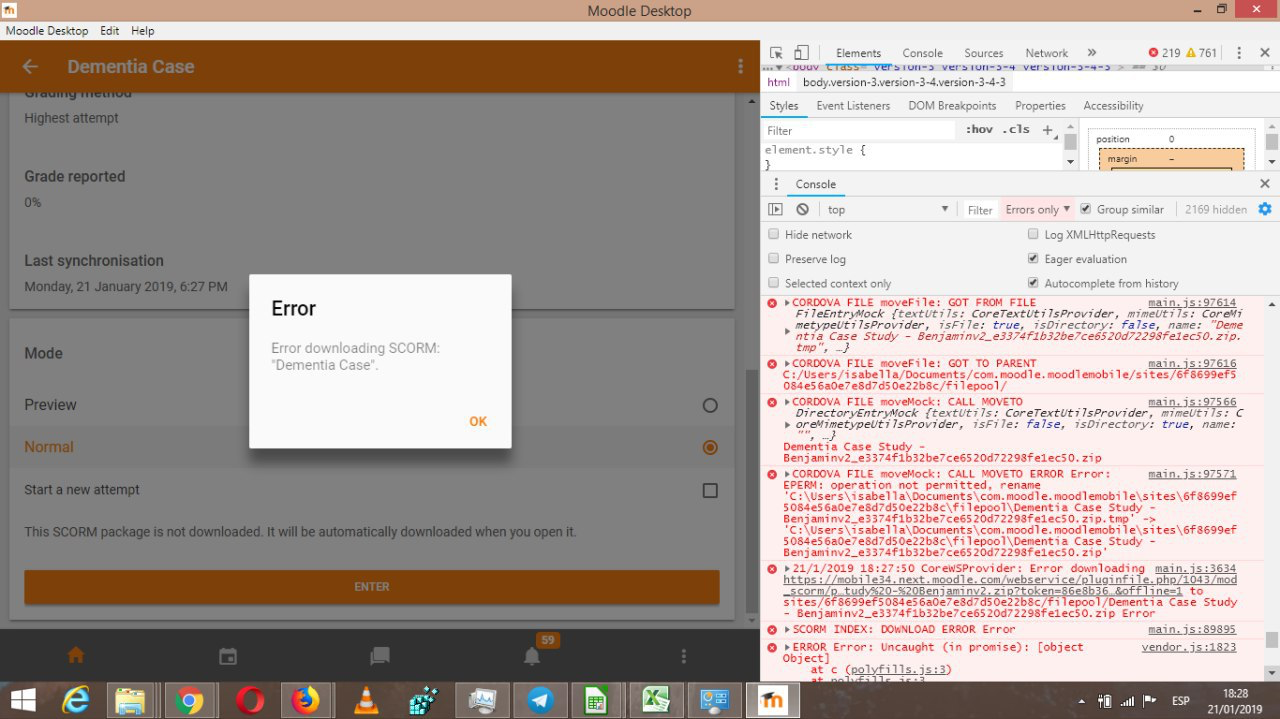Open the DOM Breakpoints tab

(x=952, y=105)
